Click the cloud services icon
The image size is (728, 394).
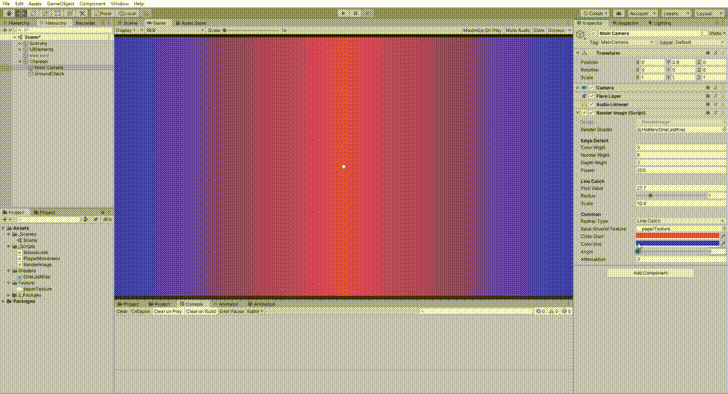point(618,13)
